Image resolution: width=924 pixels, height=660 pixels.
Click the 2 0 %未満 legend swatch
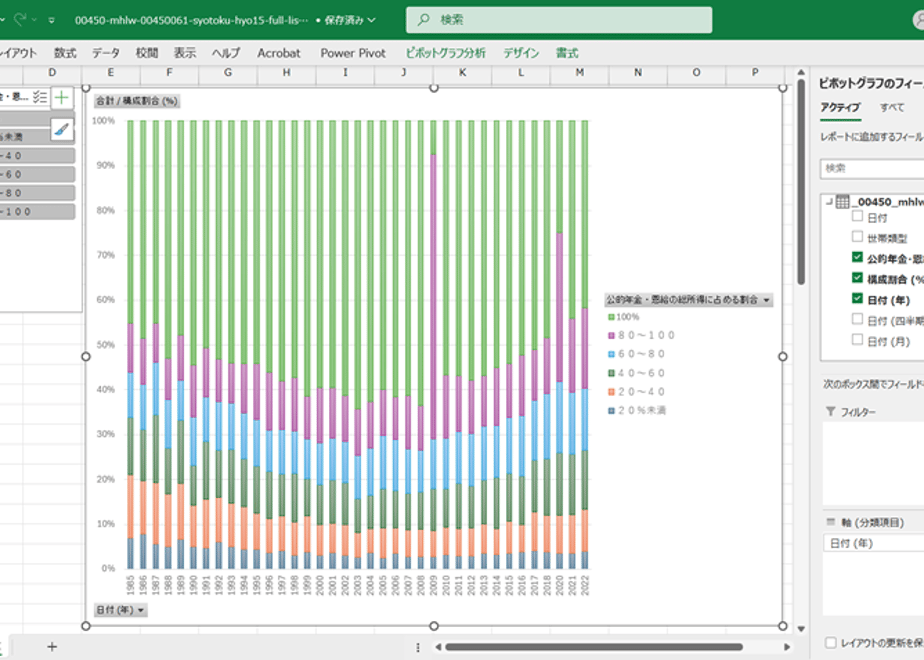coord(611,411)
